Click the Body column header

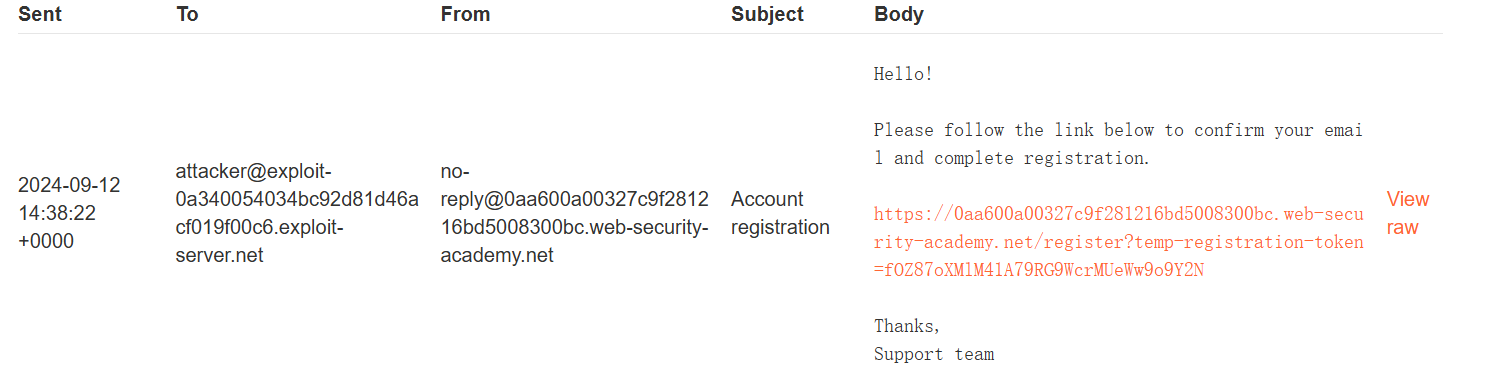pos(899,14)
